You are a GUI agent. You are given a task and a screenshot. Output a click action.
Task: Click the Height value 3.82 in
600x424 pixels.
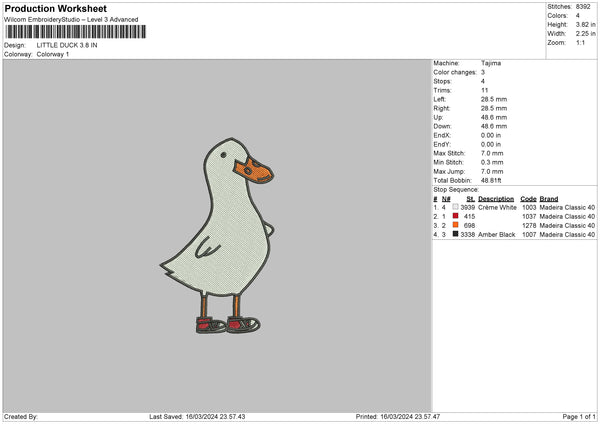point(585,24)
